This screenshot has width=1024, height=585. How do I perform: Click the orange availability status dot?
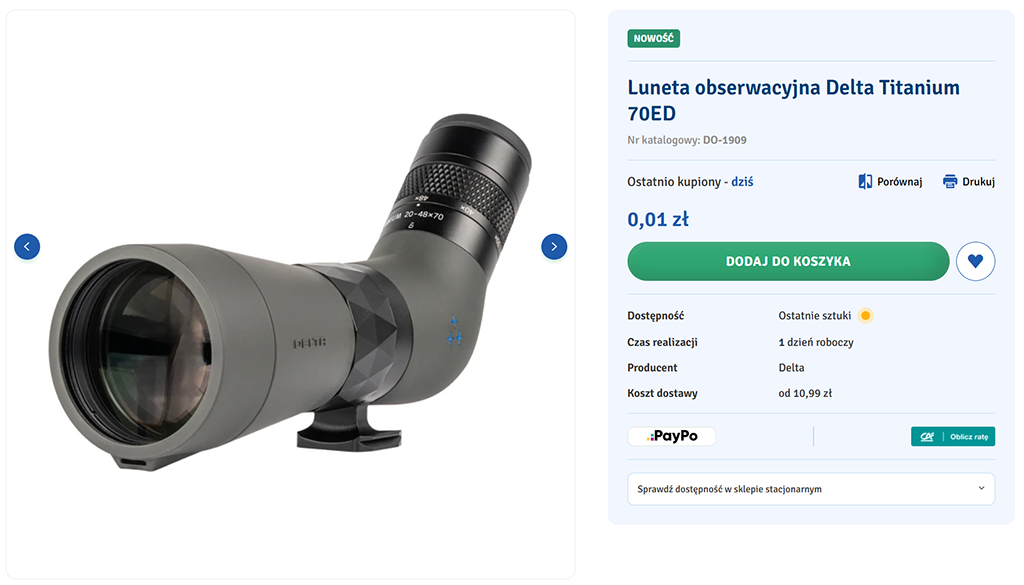tap(866, 316)
